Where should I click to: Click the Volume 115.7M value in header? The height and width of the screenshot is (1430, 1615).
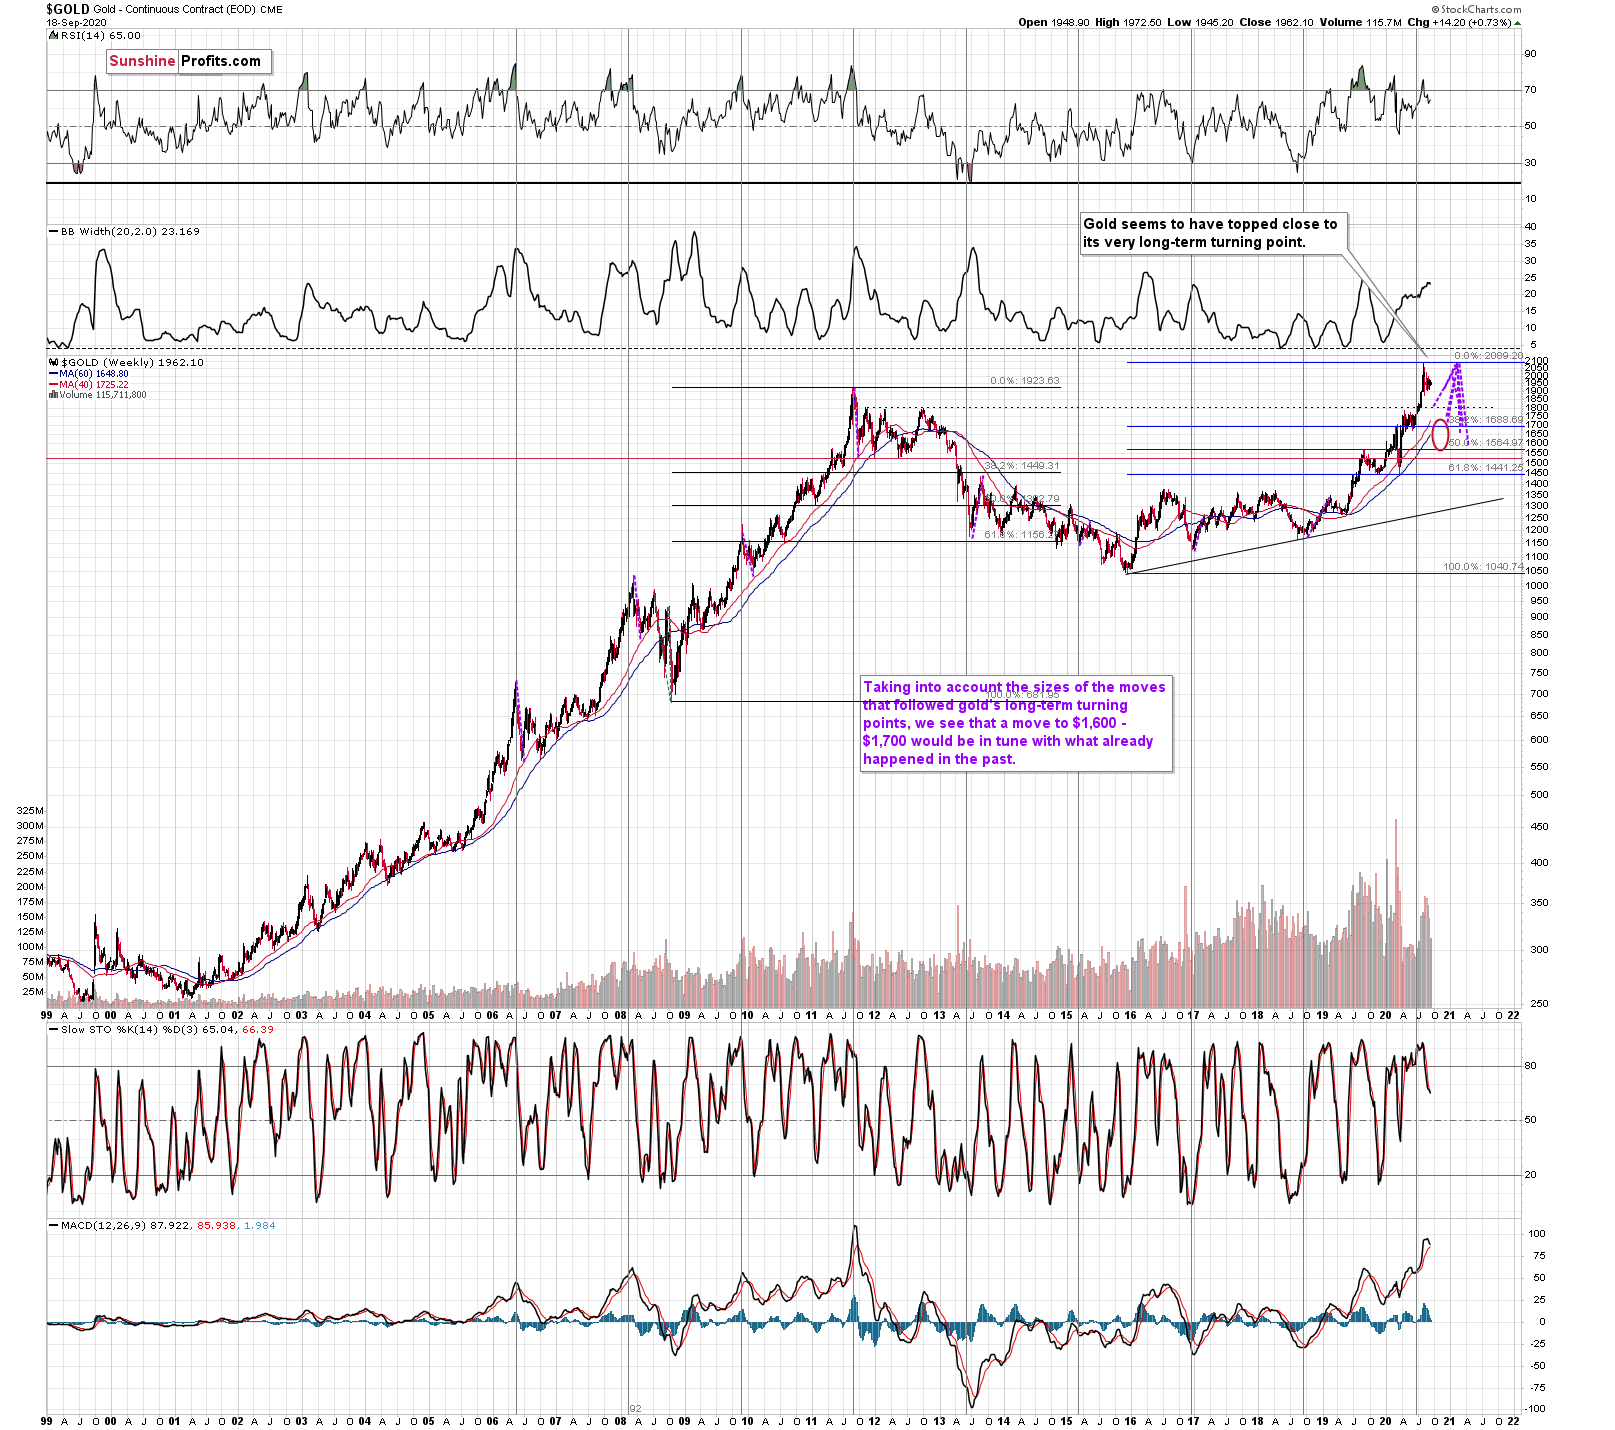click(1360, 22)
